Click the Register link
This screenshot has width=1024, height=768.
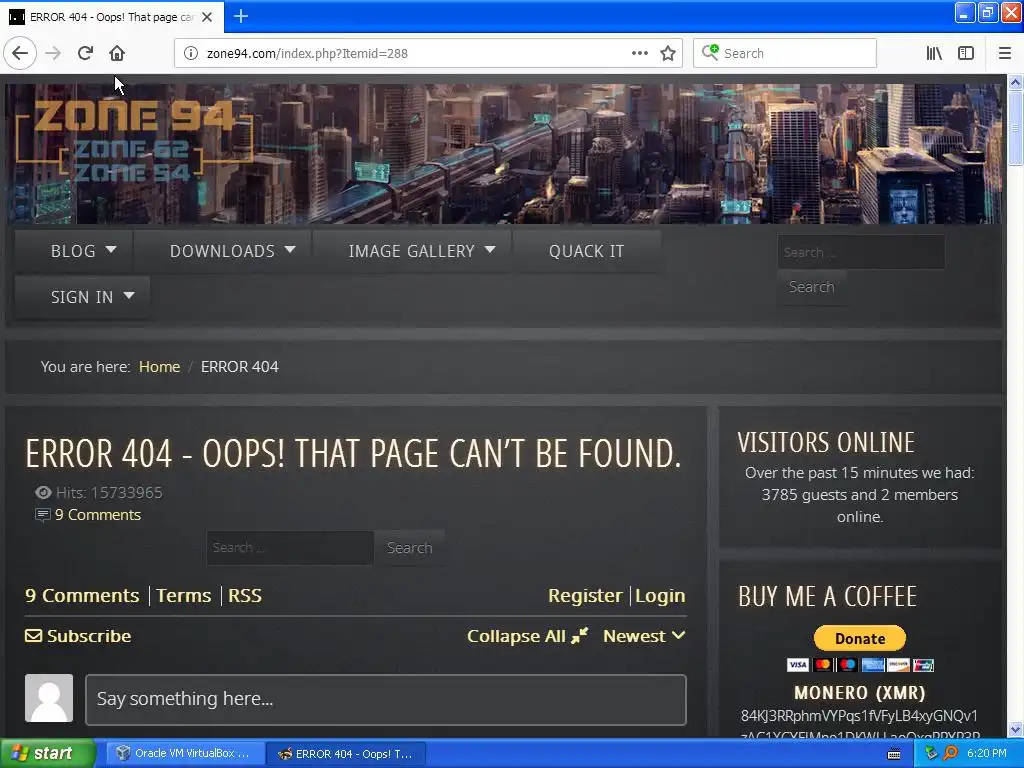[x=585, y=596]
